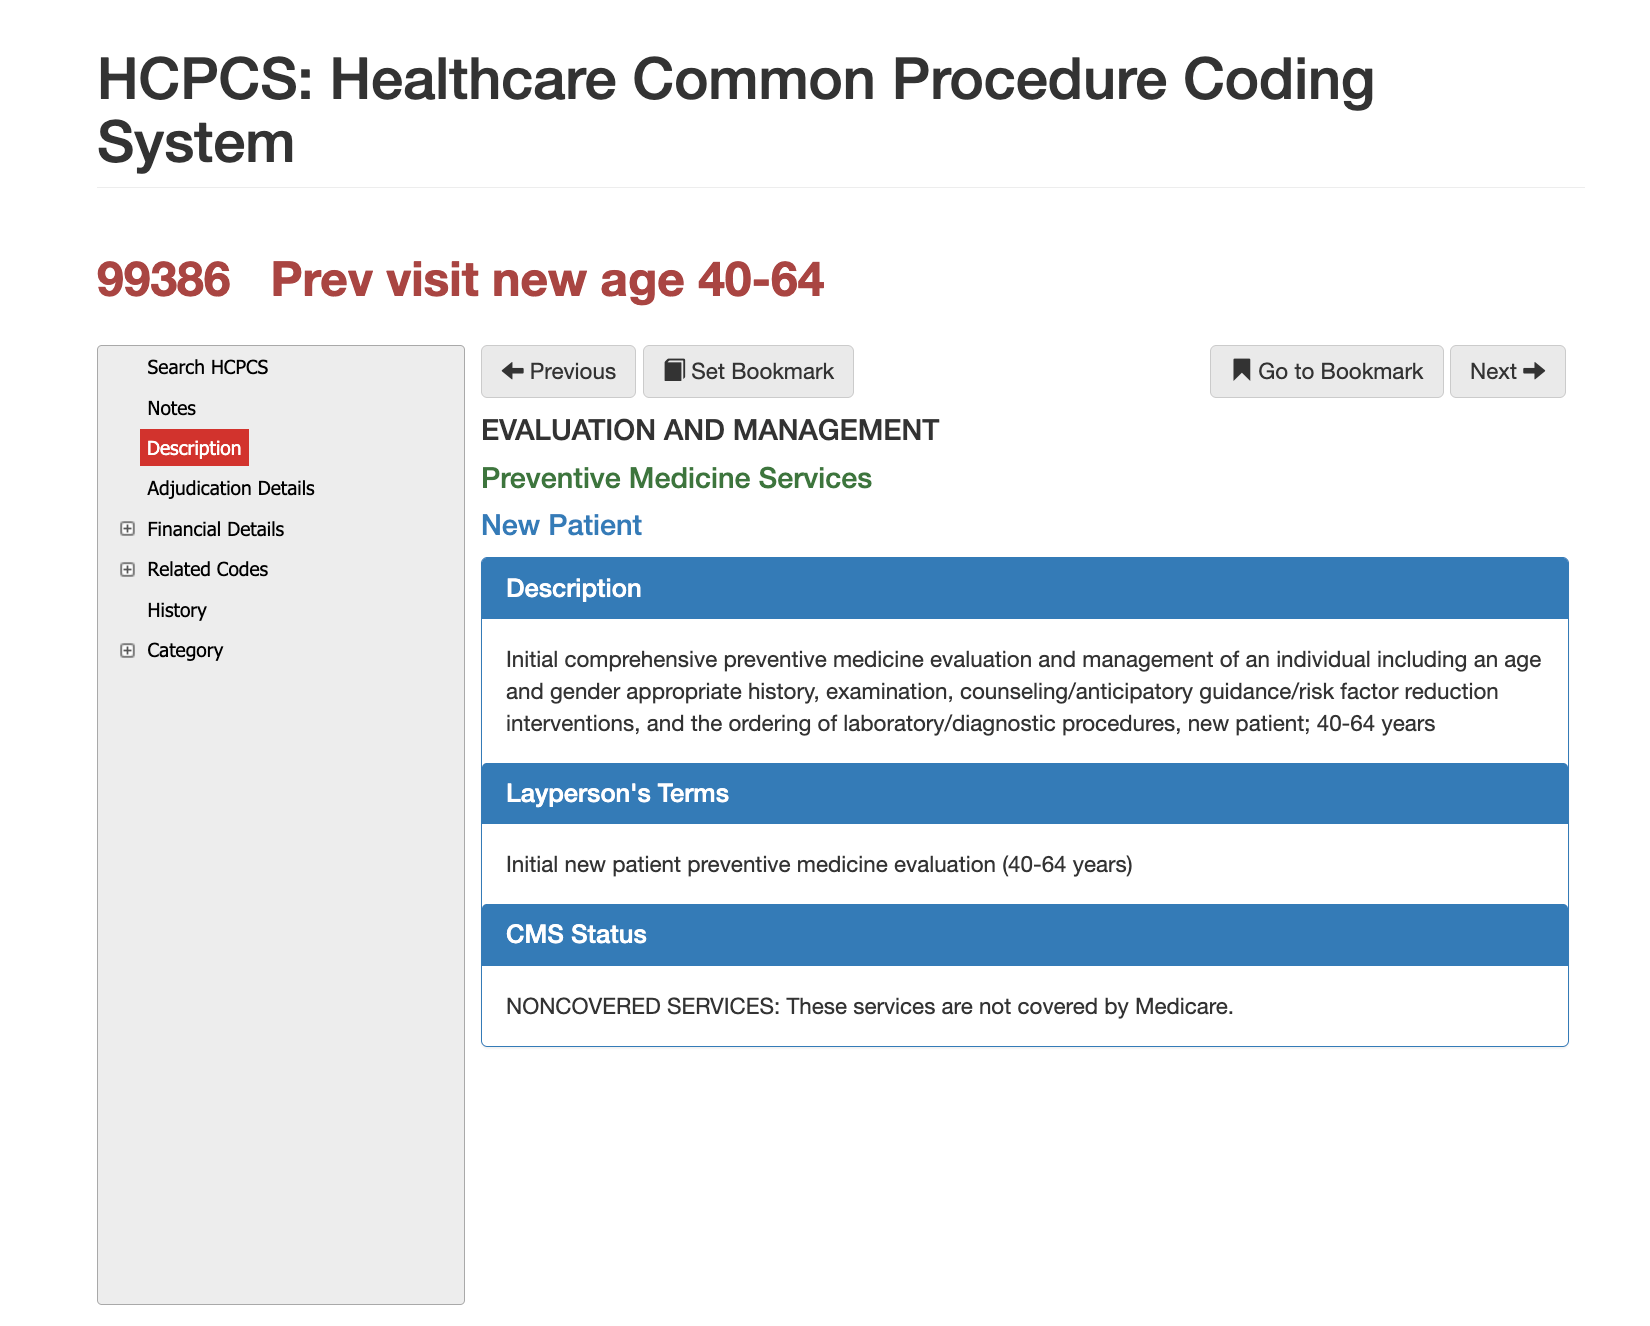Expand the Related Codes section
The image size is (1650, 1326).
(x=127, y=569)
